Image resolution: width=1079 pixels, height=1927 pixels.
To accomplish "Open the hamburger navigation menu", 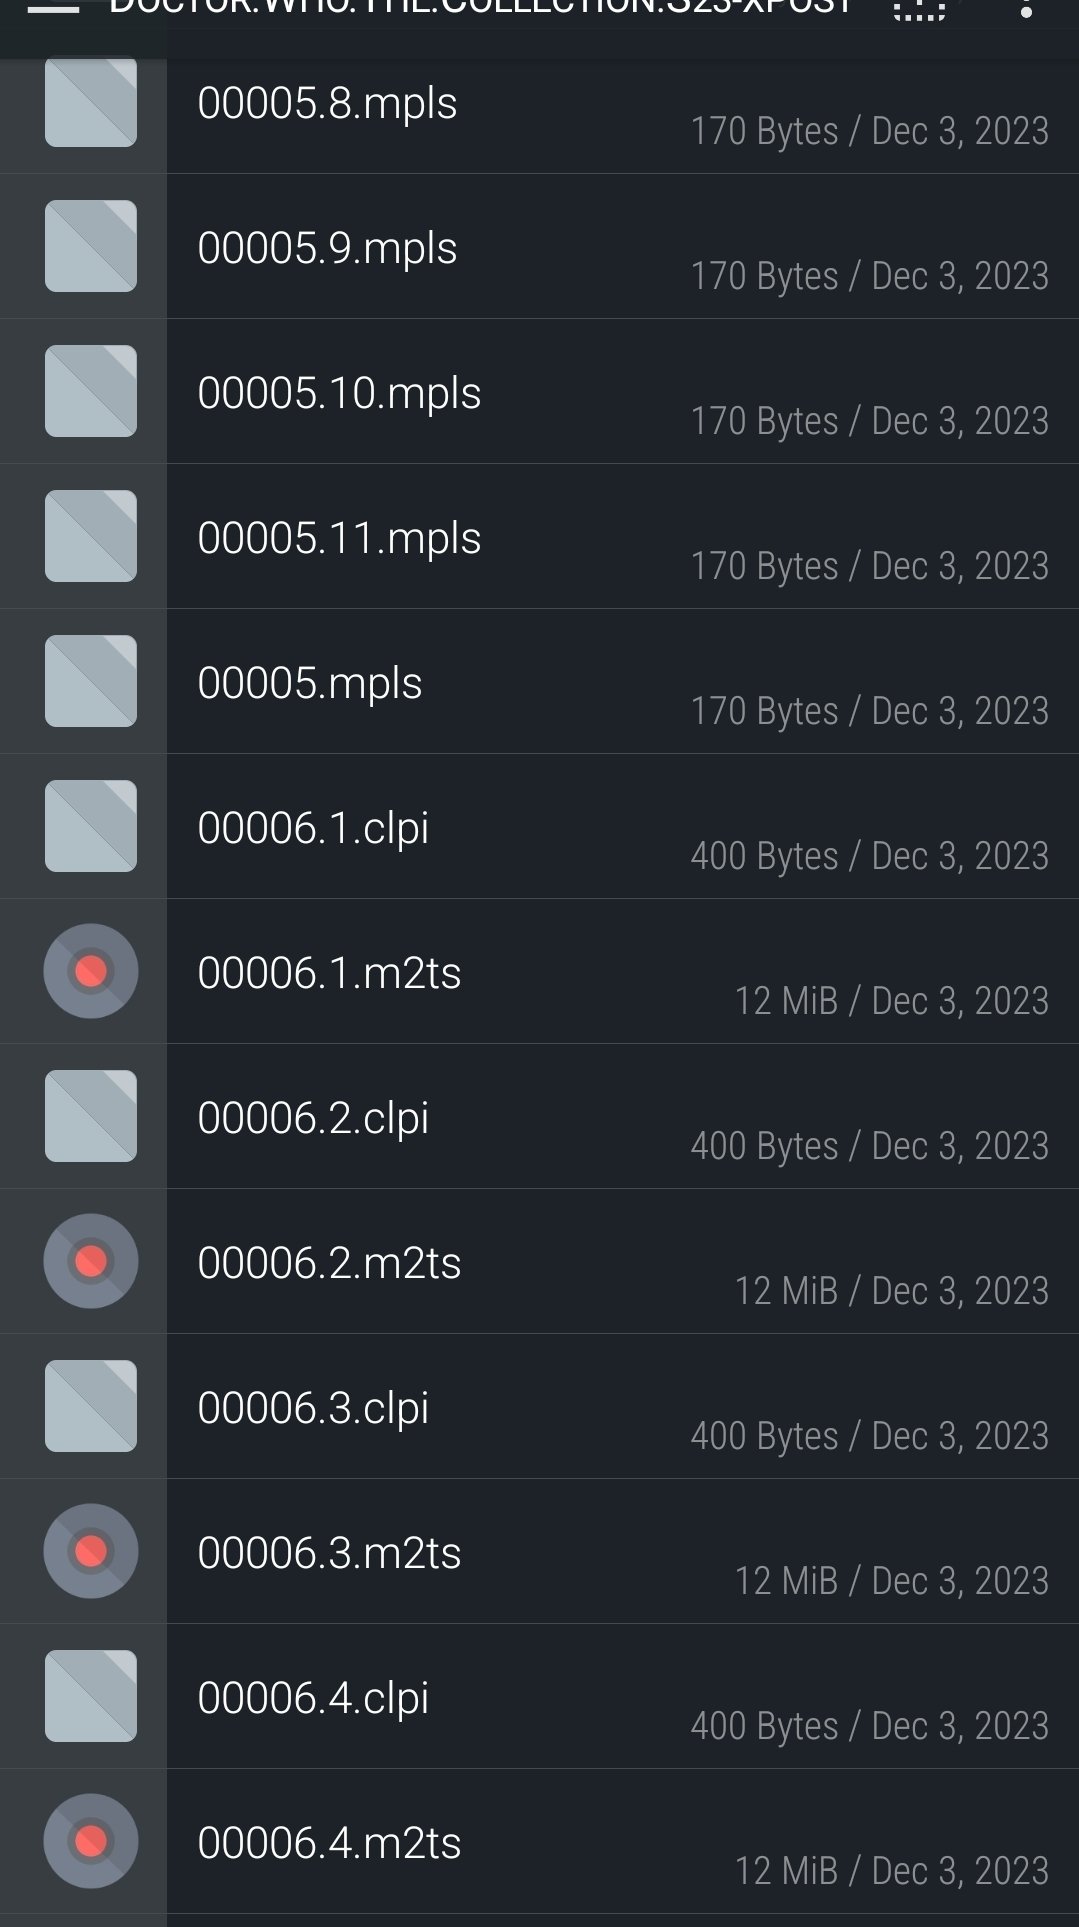I will coord(53,8).
